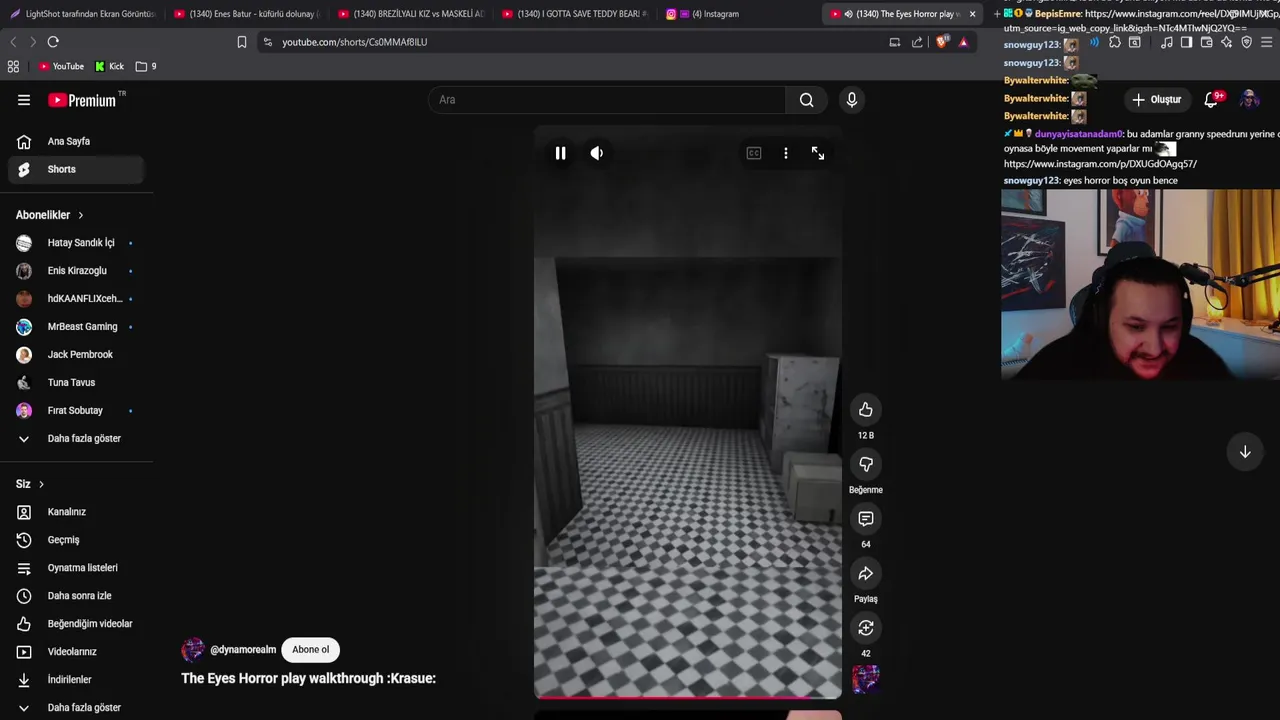The image size is (1280, 720).
Task: Open the hdKAANFLIXceh... channel
Action: [x=77, y=299]
